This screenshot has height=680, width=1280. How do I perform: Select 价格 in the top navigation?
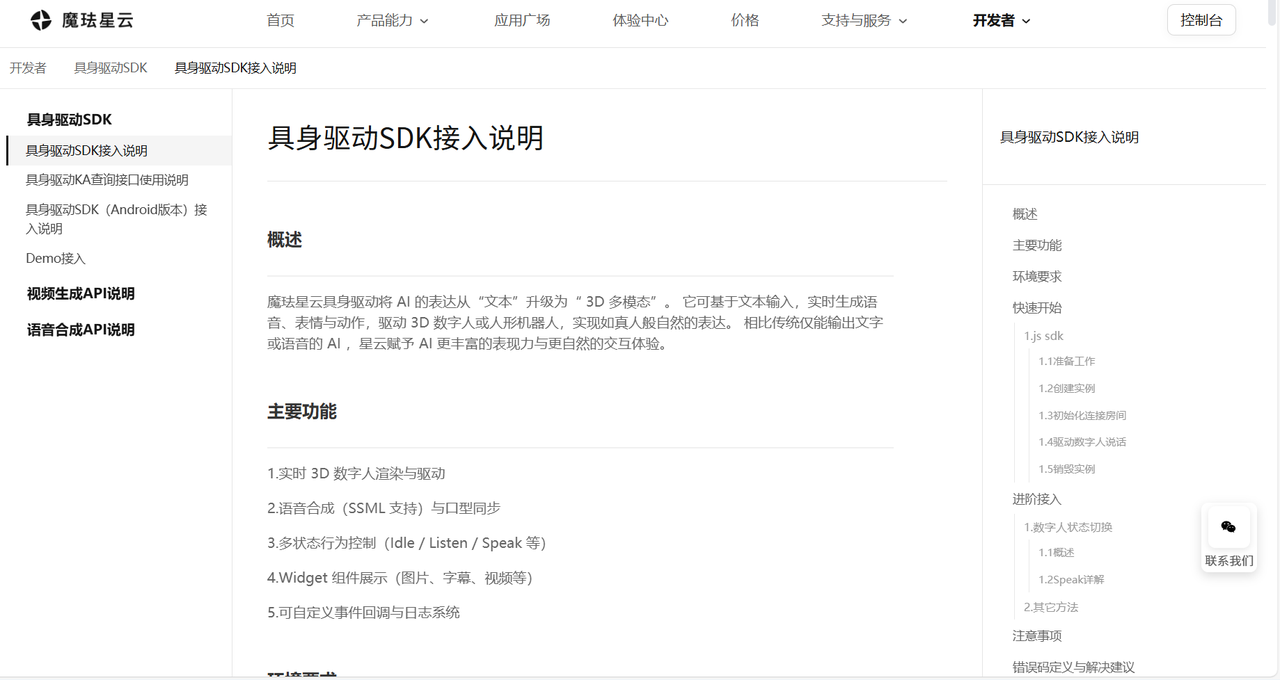[745, 20]
